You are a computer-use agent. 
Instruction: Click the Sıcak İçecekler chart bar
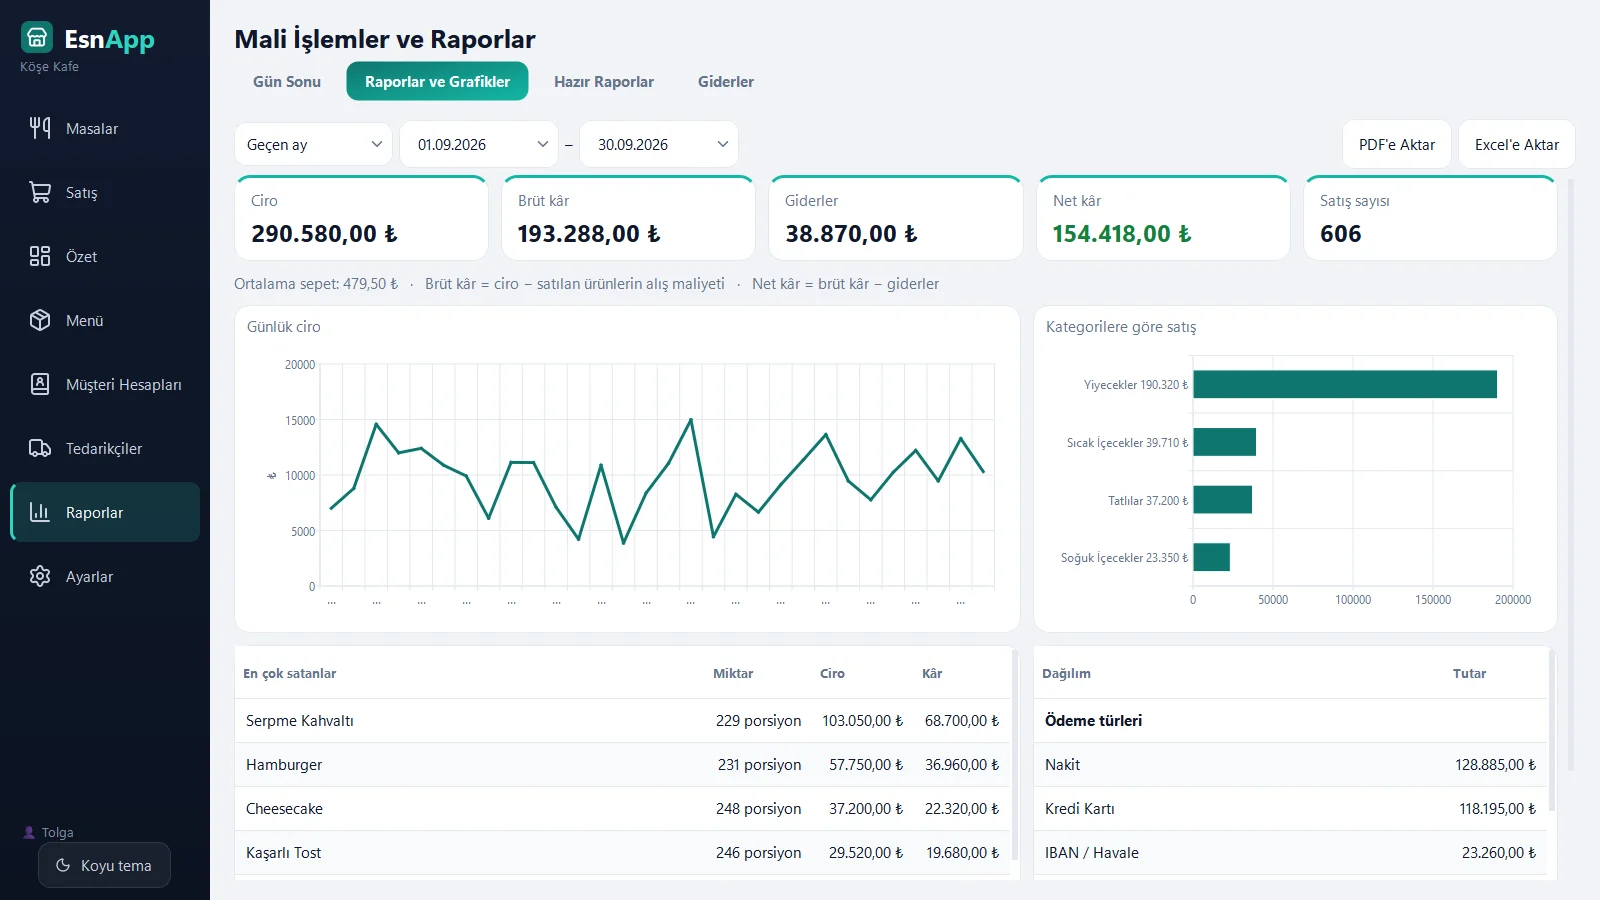(x=1224, y=442)
